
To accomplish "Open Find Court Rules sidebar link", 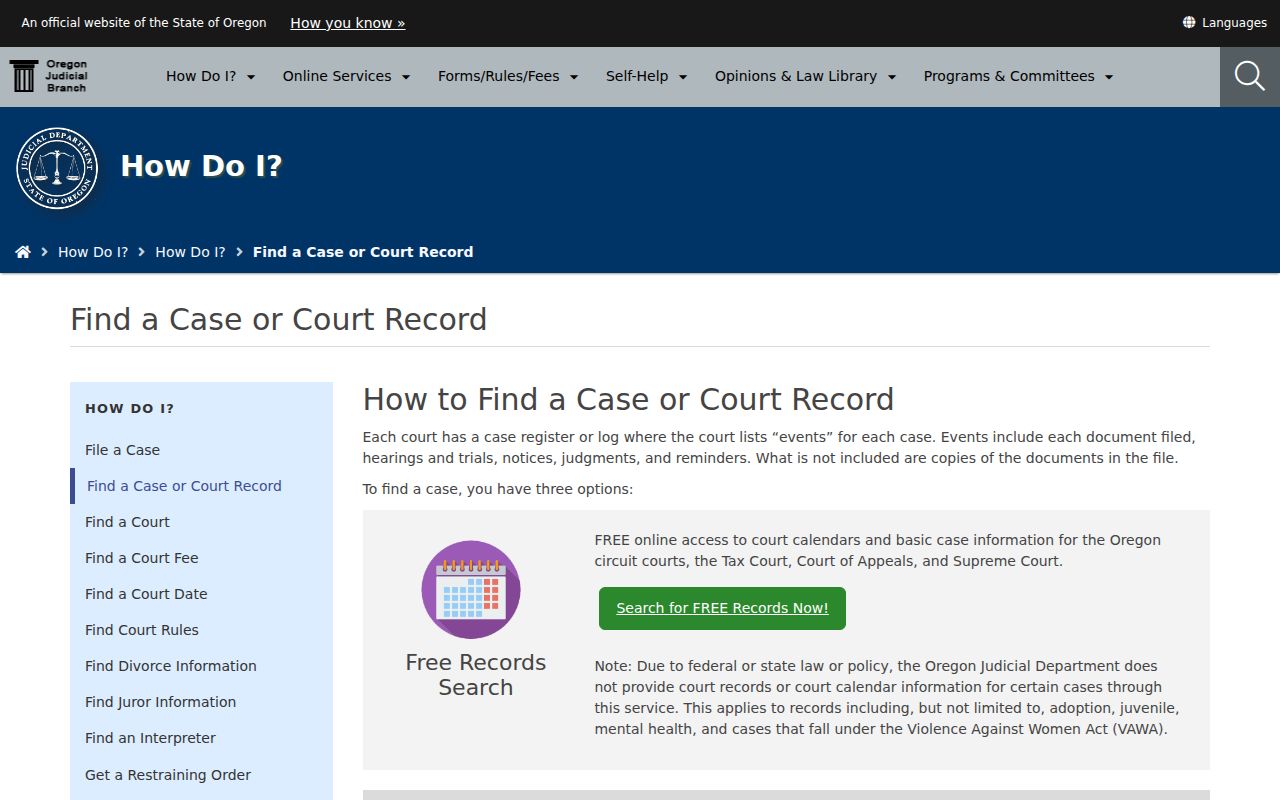I will point(142,630).
